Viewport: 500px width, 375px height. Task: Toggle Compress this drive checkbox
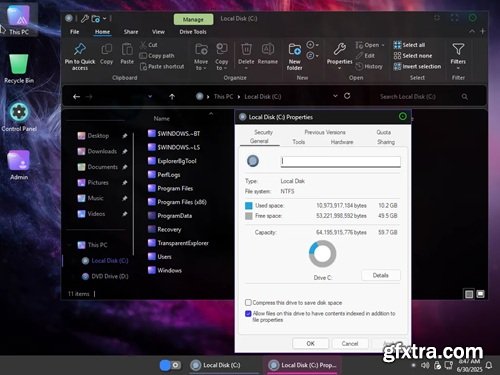click(x=248, y=302)
